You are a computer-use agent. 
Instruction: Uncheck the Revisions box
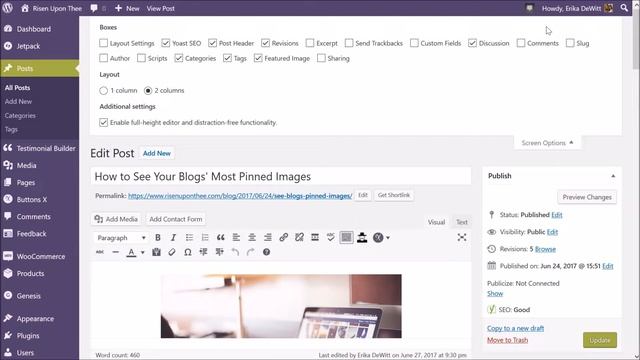[266, 43]
